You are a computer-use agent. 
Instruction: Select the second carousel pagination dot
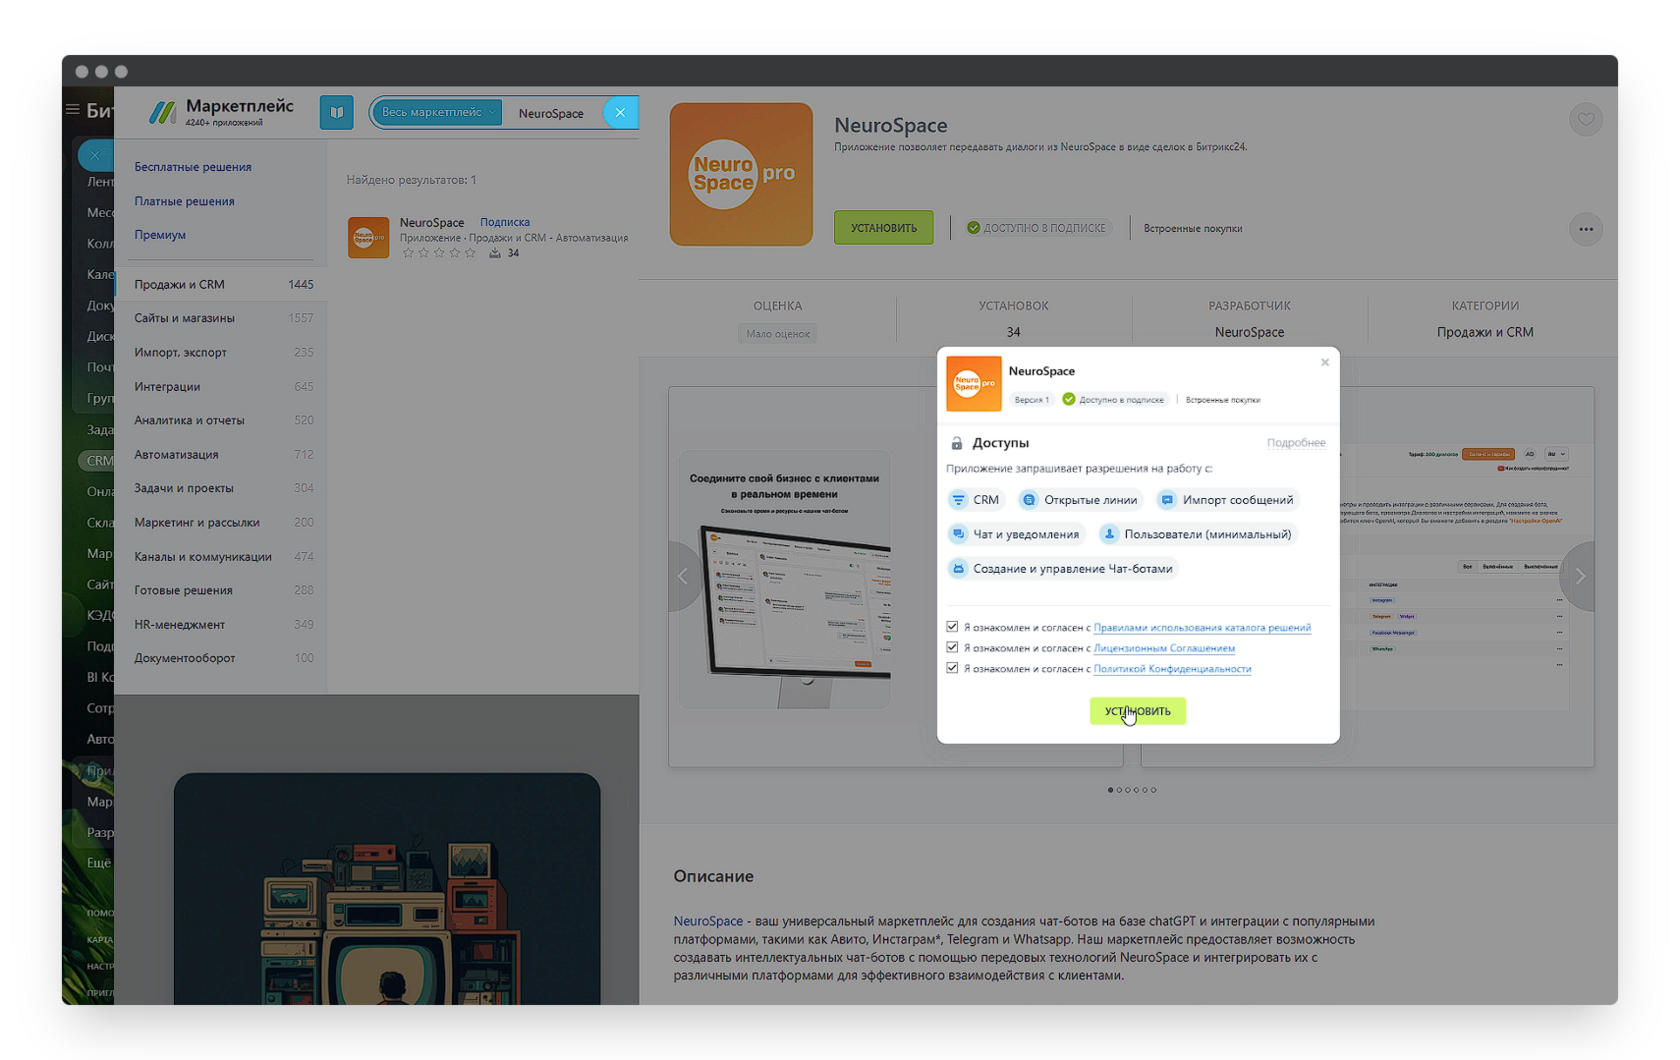click(1119, 790)
